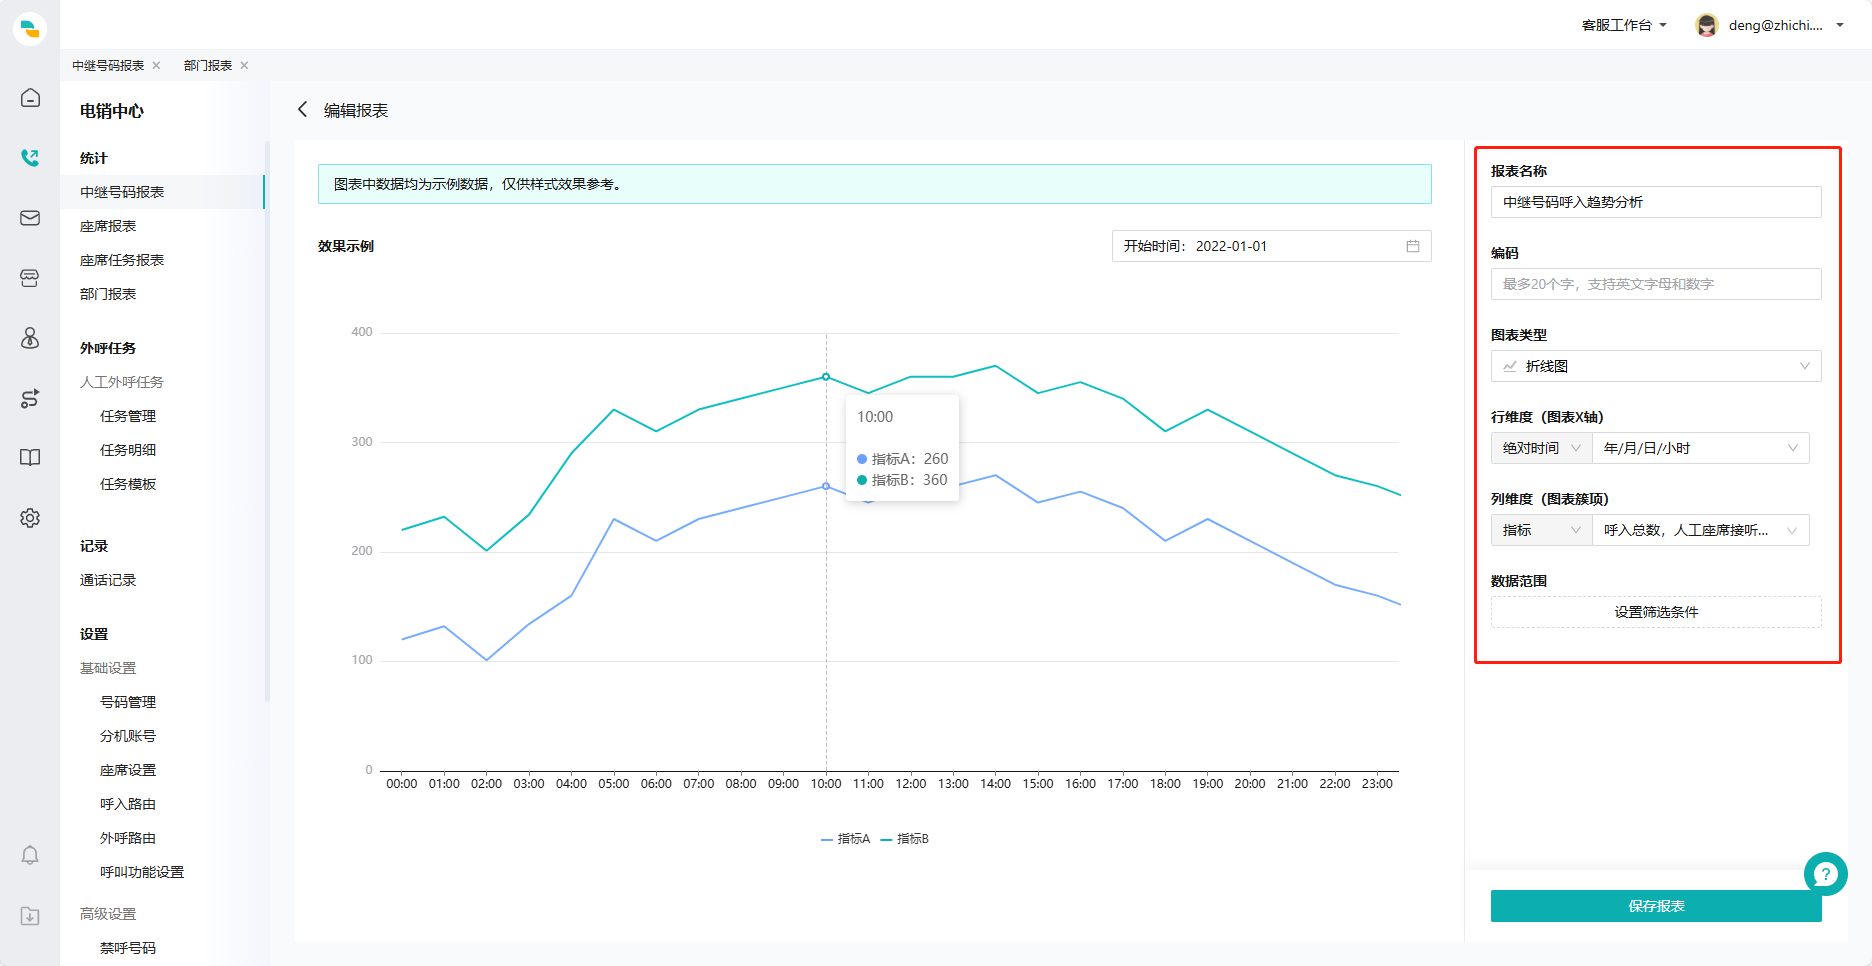The image size is (1872, 966).
Task: Click the side menu vertical scrollbar
Action: pos(267,420)
